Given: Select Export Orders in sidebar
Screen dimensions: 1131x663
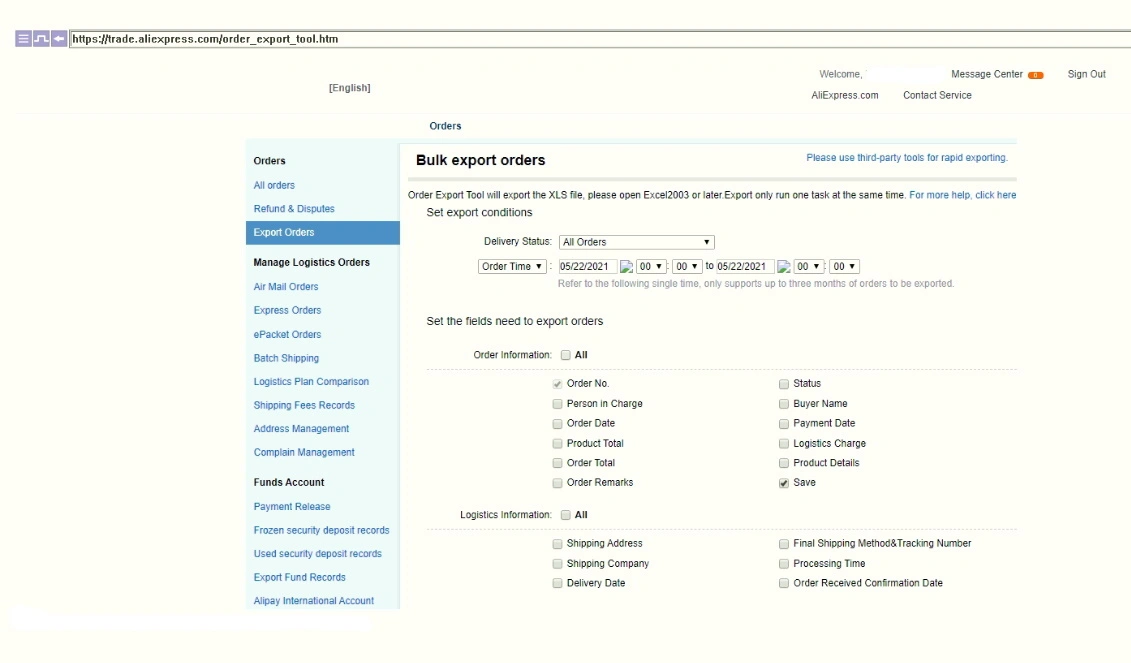Looking at the screenshot, I should [x=322, y=233].
